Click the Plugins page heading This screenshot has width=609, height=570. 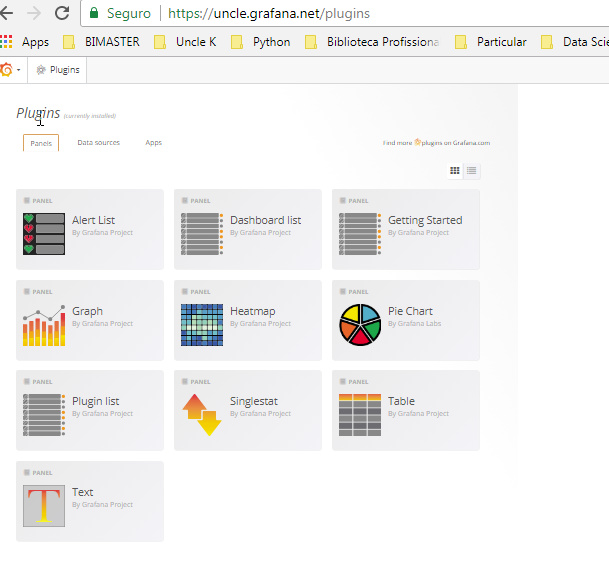click(x=38, y=113)
